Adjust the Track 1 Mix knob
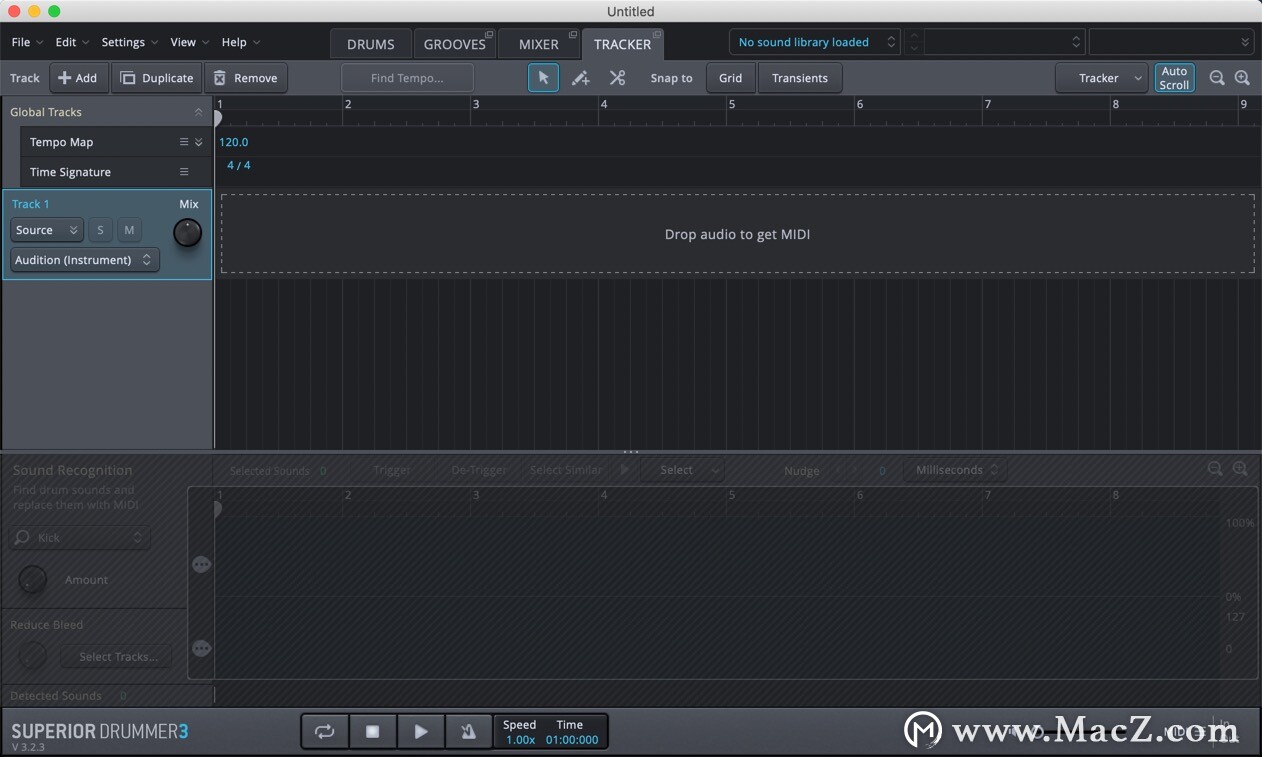The width and height of the screenshot is (1262, 757). 187,233
